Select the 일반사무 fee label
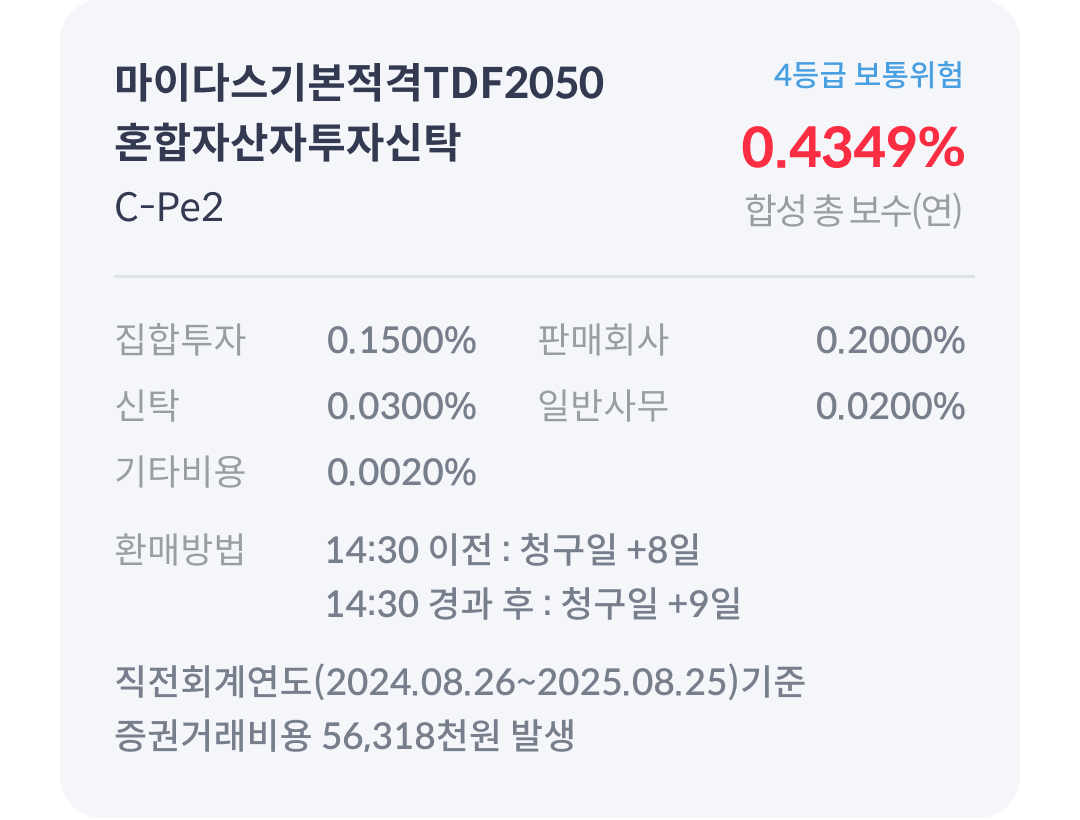This screenshot has height=820, width=1080. [x=603, y=406]
